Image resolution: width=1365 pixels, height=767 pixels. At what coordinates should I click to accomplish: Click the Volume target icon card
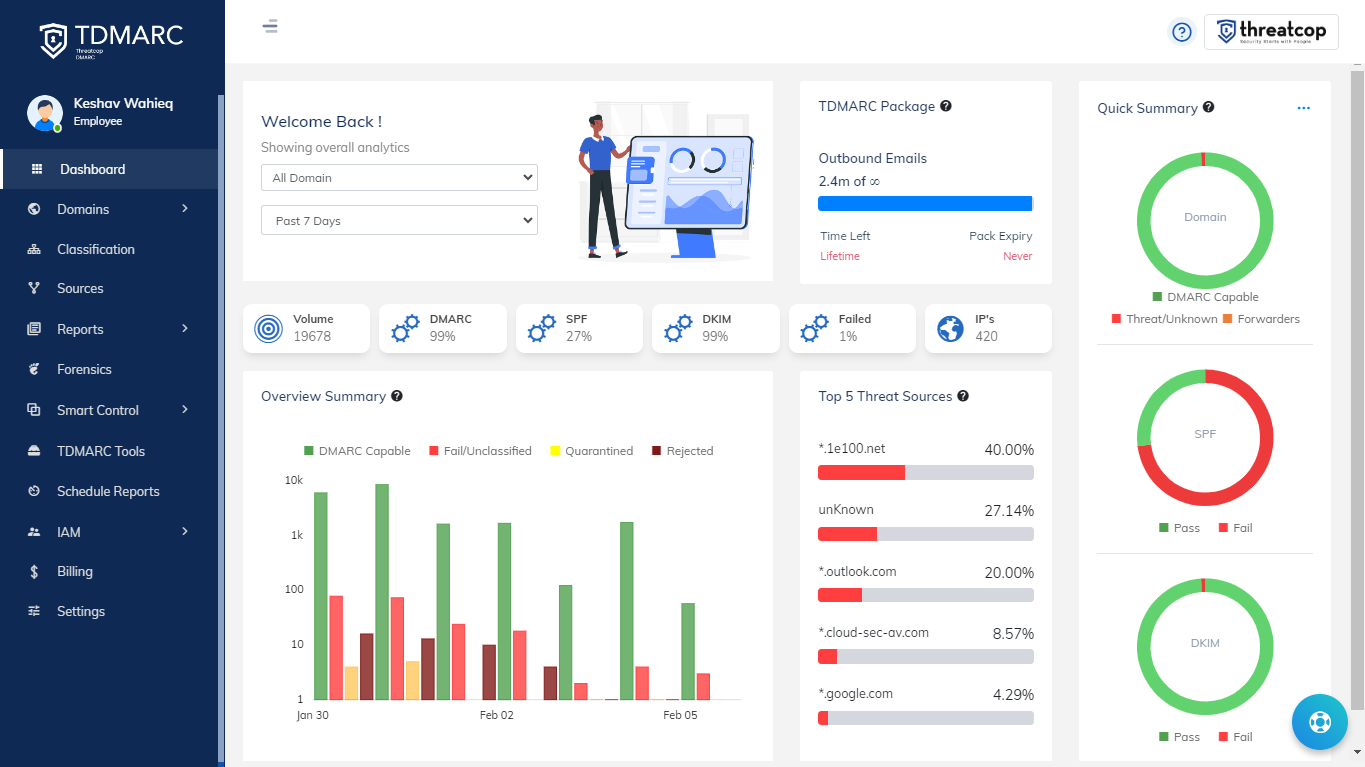(306, 328)
